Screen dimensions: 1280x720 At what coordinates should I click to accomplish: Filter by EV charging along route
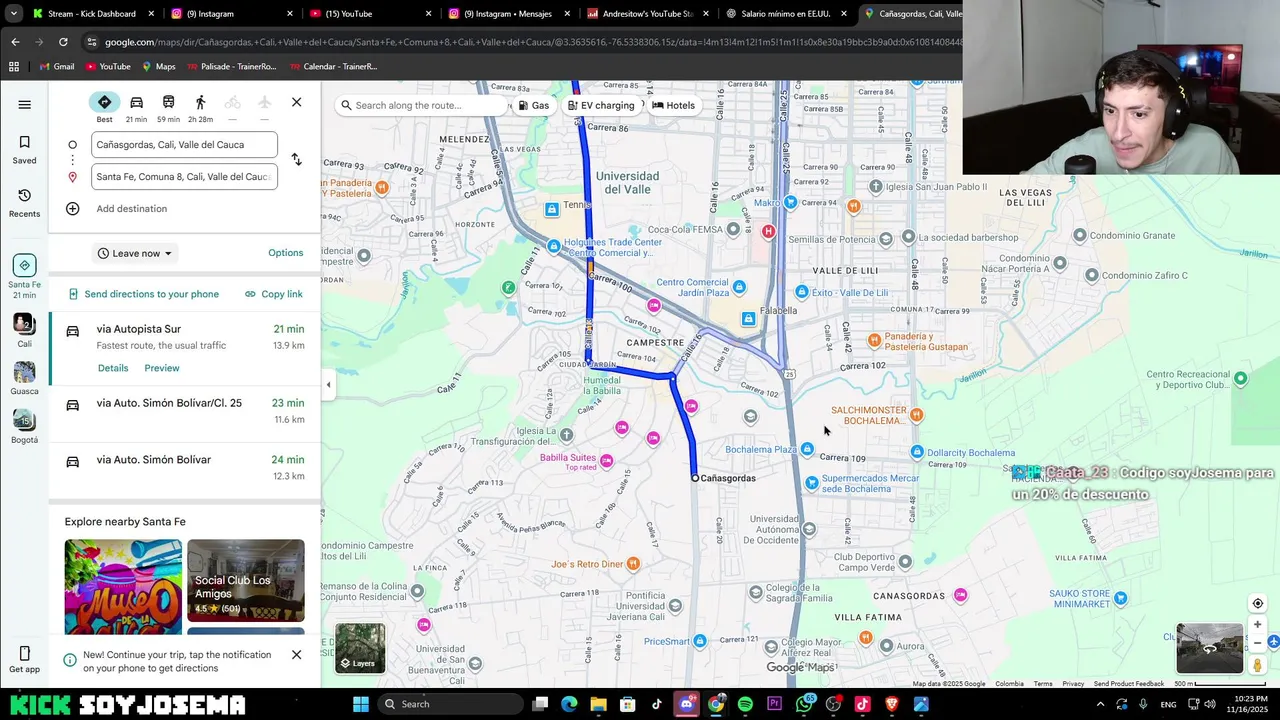point(601,105)
